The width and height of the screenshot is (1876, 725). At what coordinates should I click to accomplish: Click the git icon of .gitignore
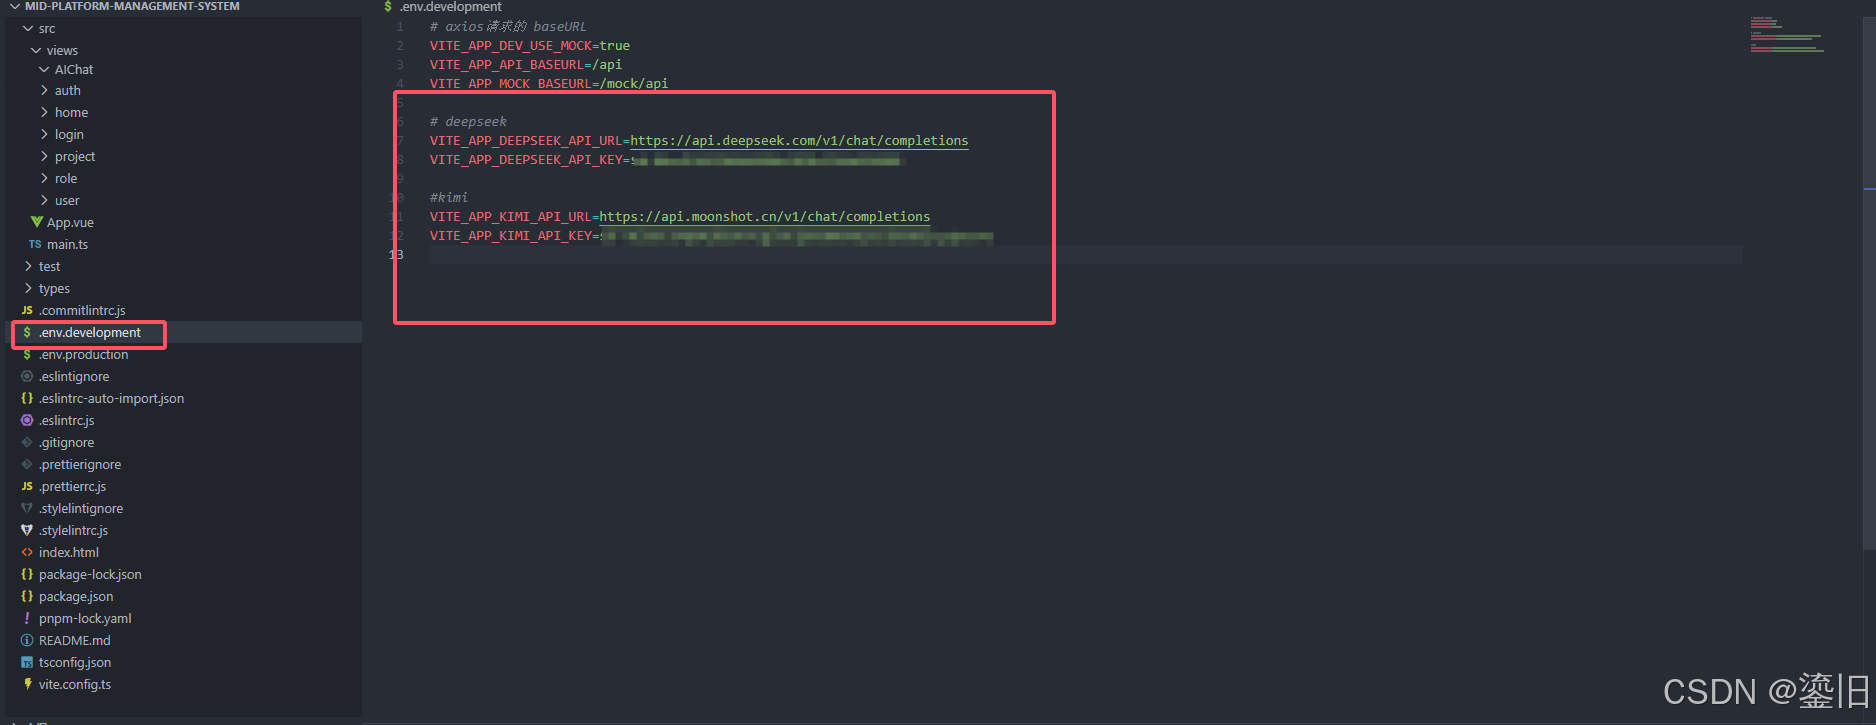tap(27, 442)
